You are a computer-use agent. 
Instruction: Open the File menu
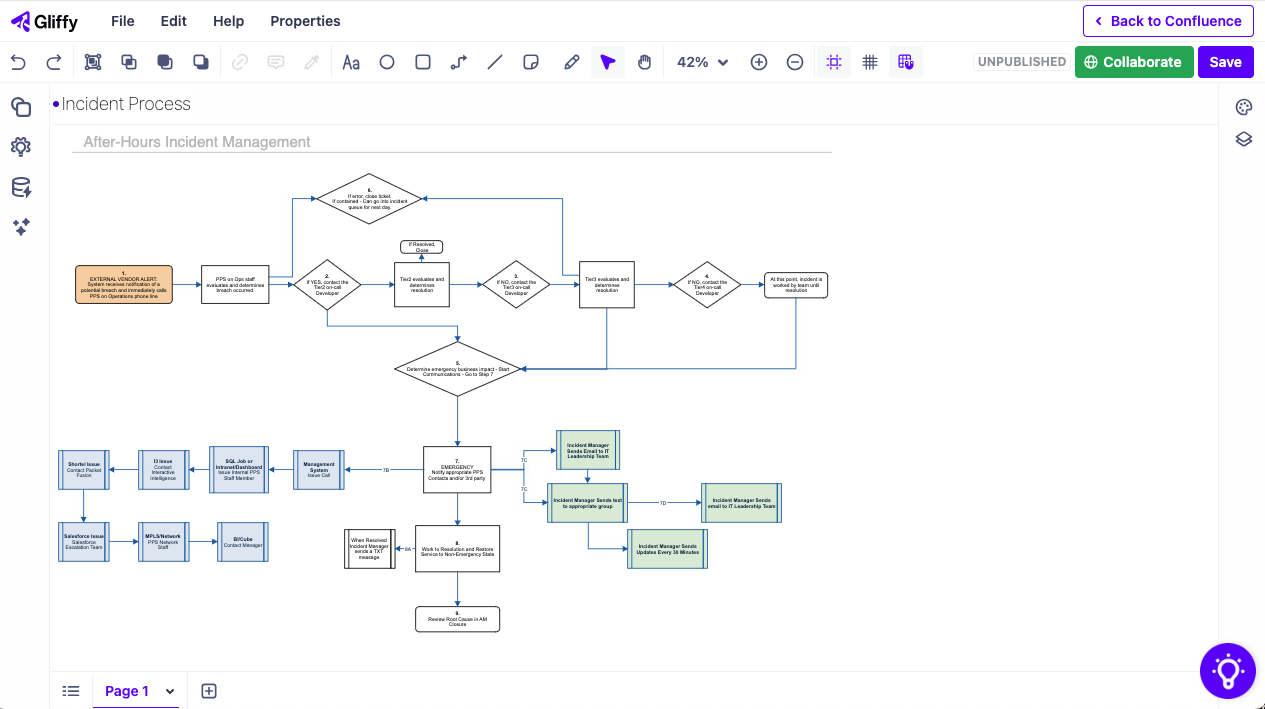tap(123, 21)
